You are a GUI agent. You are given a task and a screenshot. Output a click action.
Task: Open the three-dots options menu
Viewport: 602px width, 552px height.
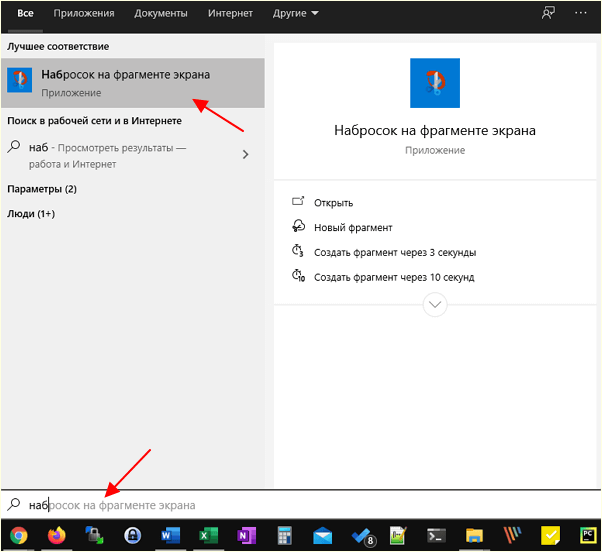click(581, 13)
